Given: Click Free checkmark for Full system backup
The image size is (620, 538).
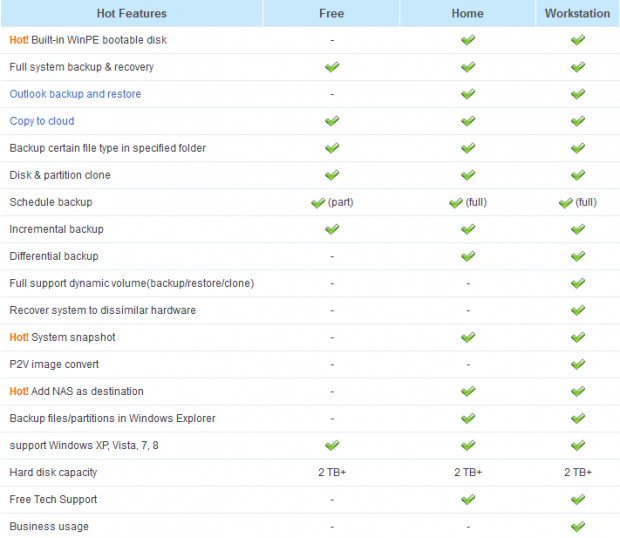Looking at the screenshot, I should click(332, 67).
